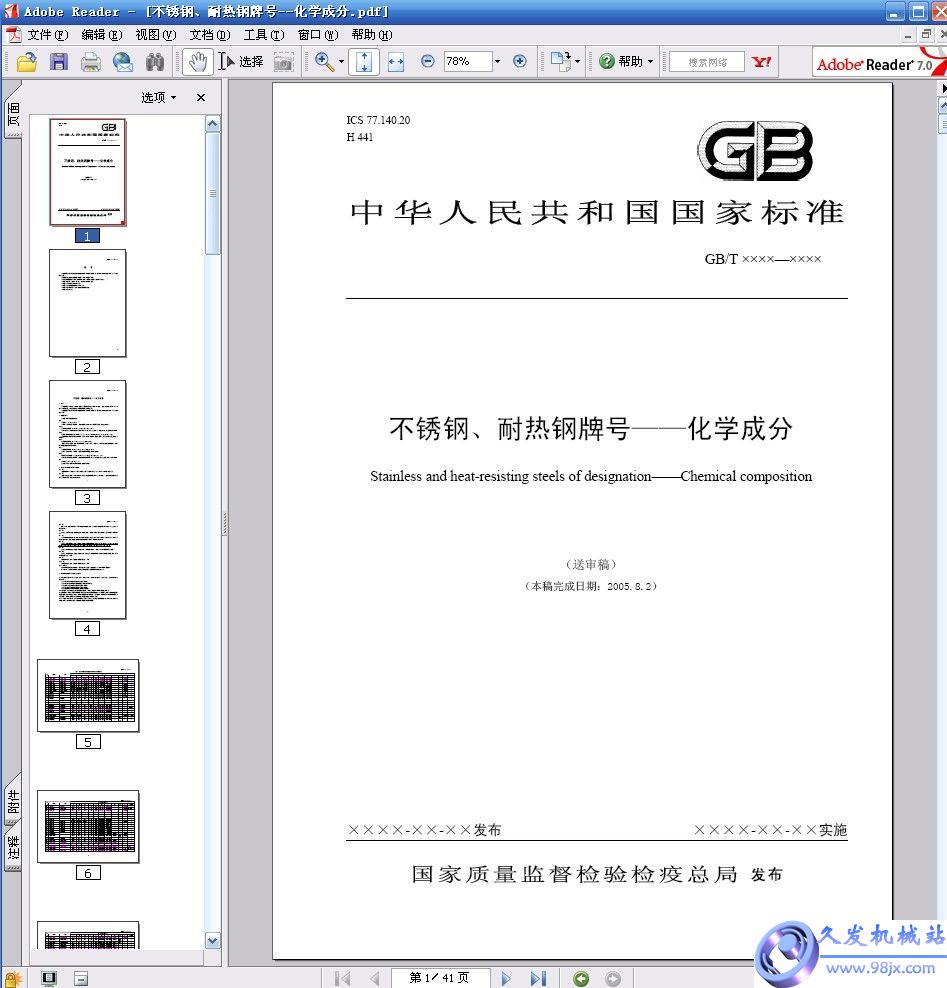Click the grey next view arrow
Screen dimensions: 947x988
(x=612, y=979)
